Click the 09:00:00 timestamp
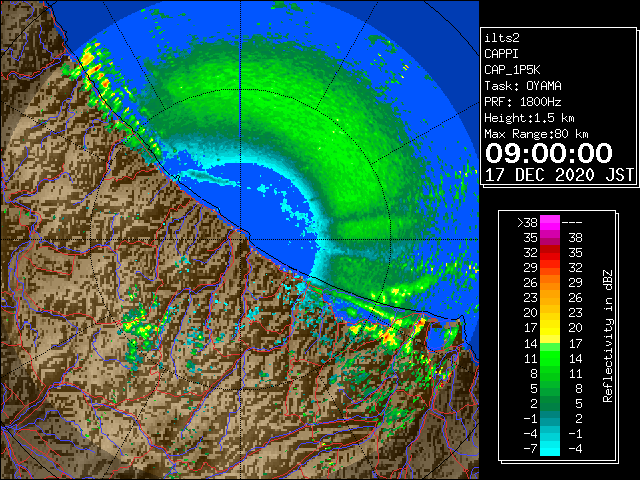This screenshot has height=480, width=640. (x=549, y=153)
